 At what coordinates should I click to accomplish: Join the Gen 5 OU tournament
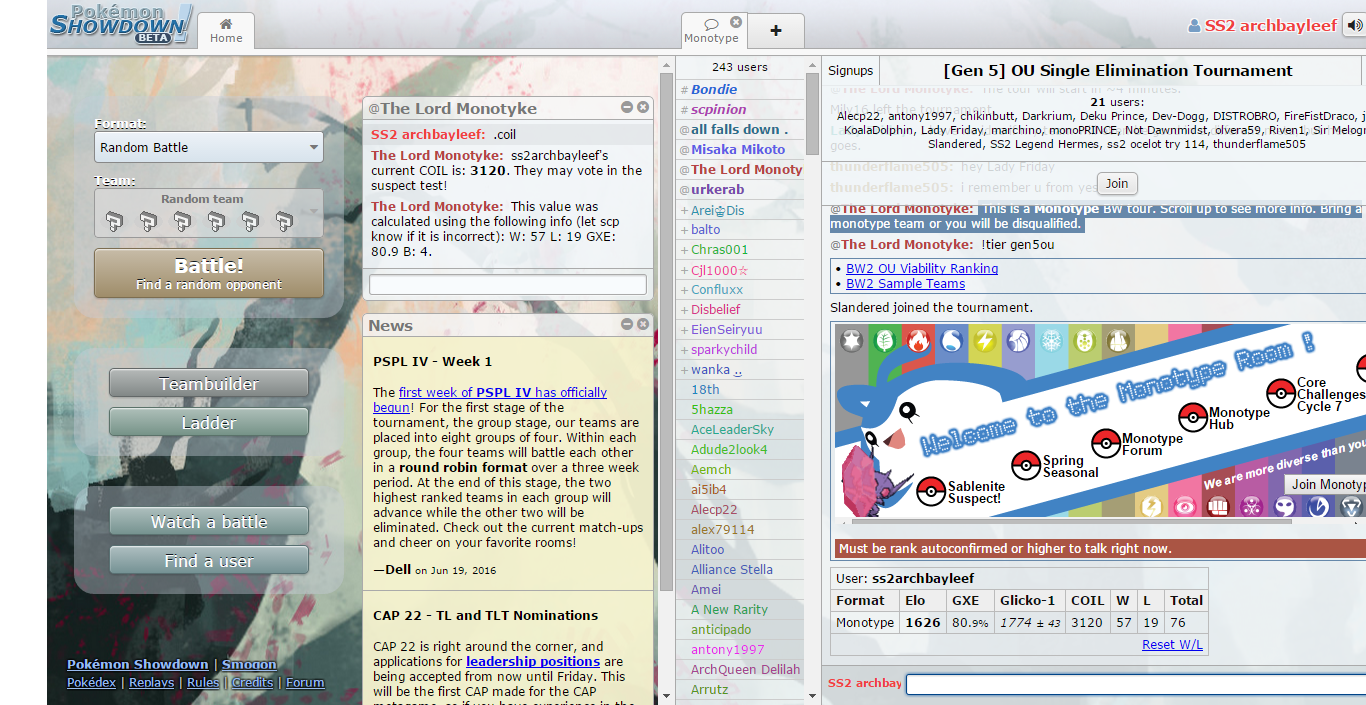point(1117,183)
